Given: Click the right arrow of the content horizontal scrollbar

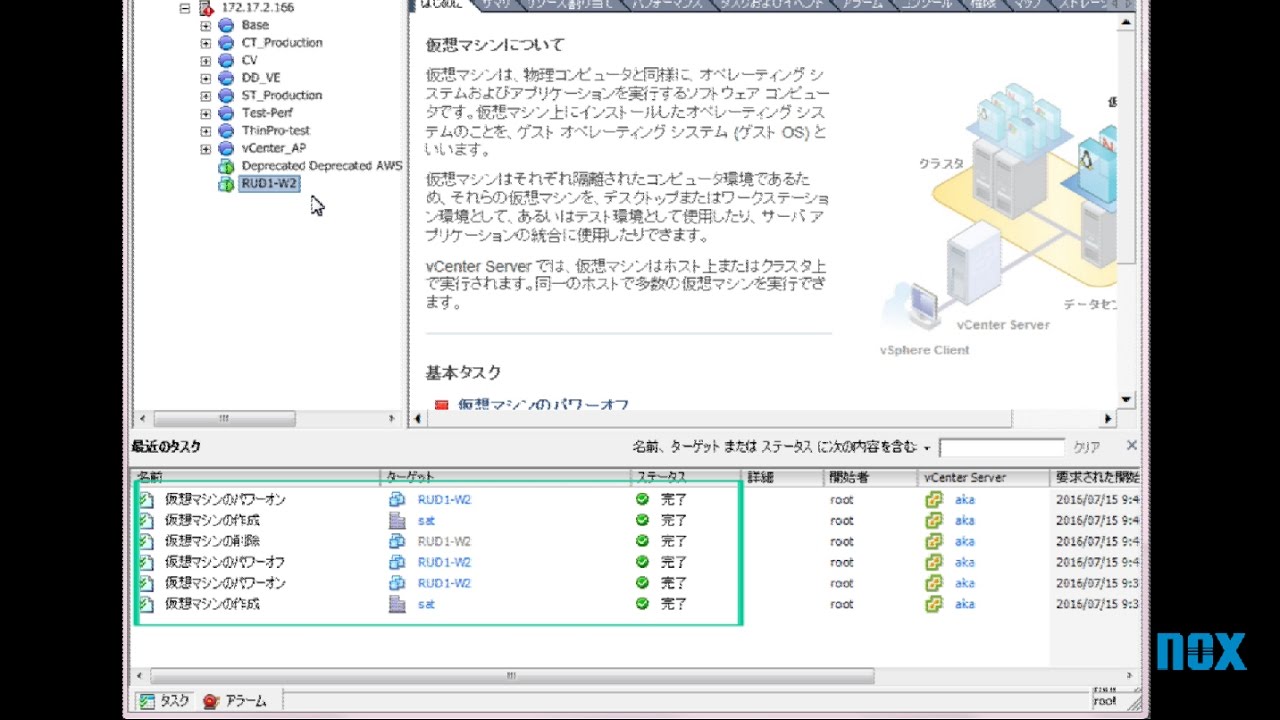Looking at the screenshot, I should tap(1108, 419).
